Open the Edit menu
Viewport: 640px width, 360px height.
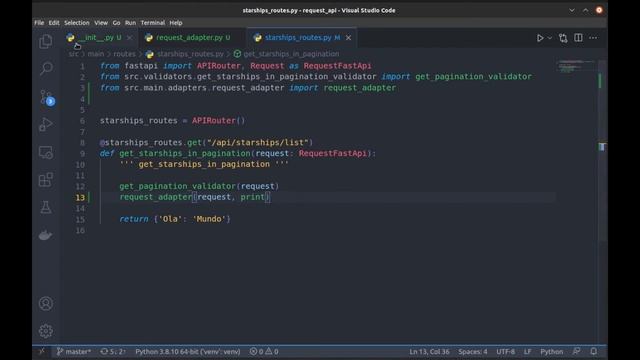54,23
